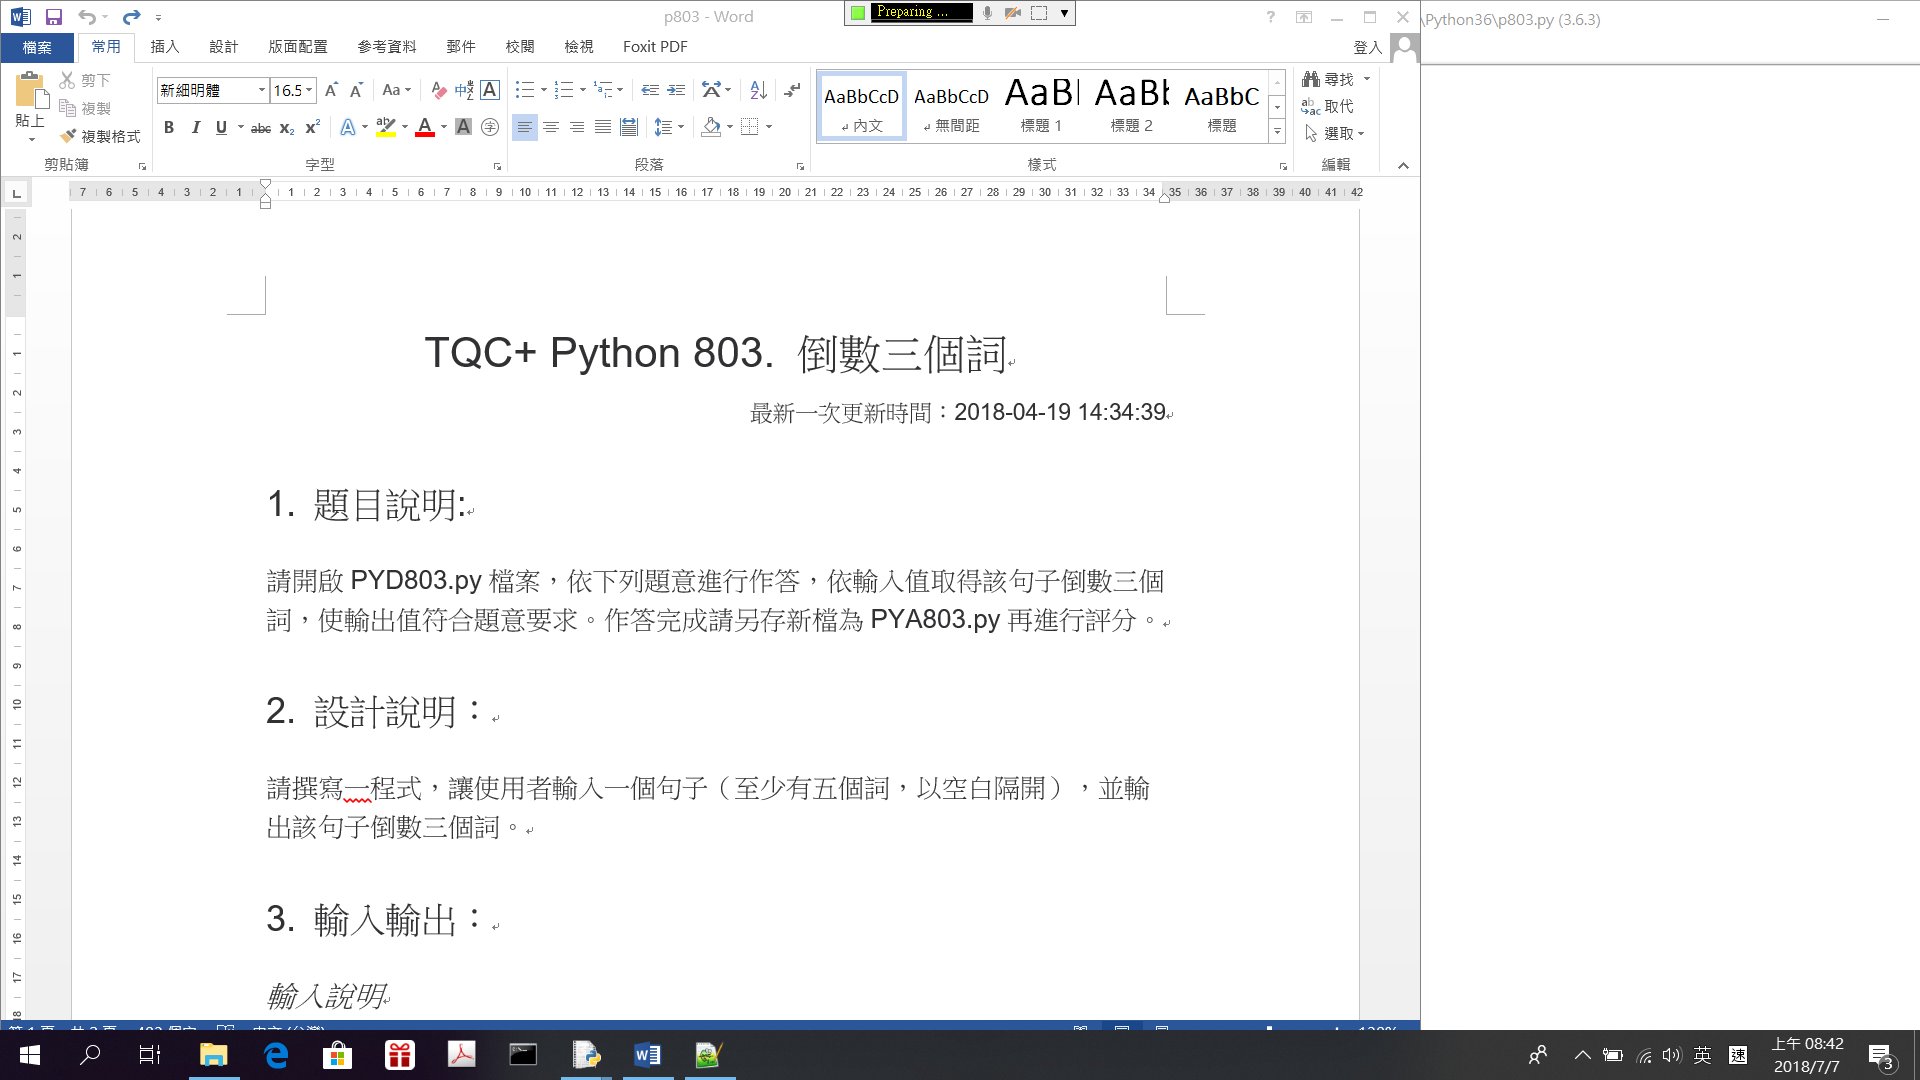Screen dimensions: 1920x1080
Task: Decrease the paragraph indent
Action: [x=650, y=90]
